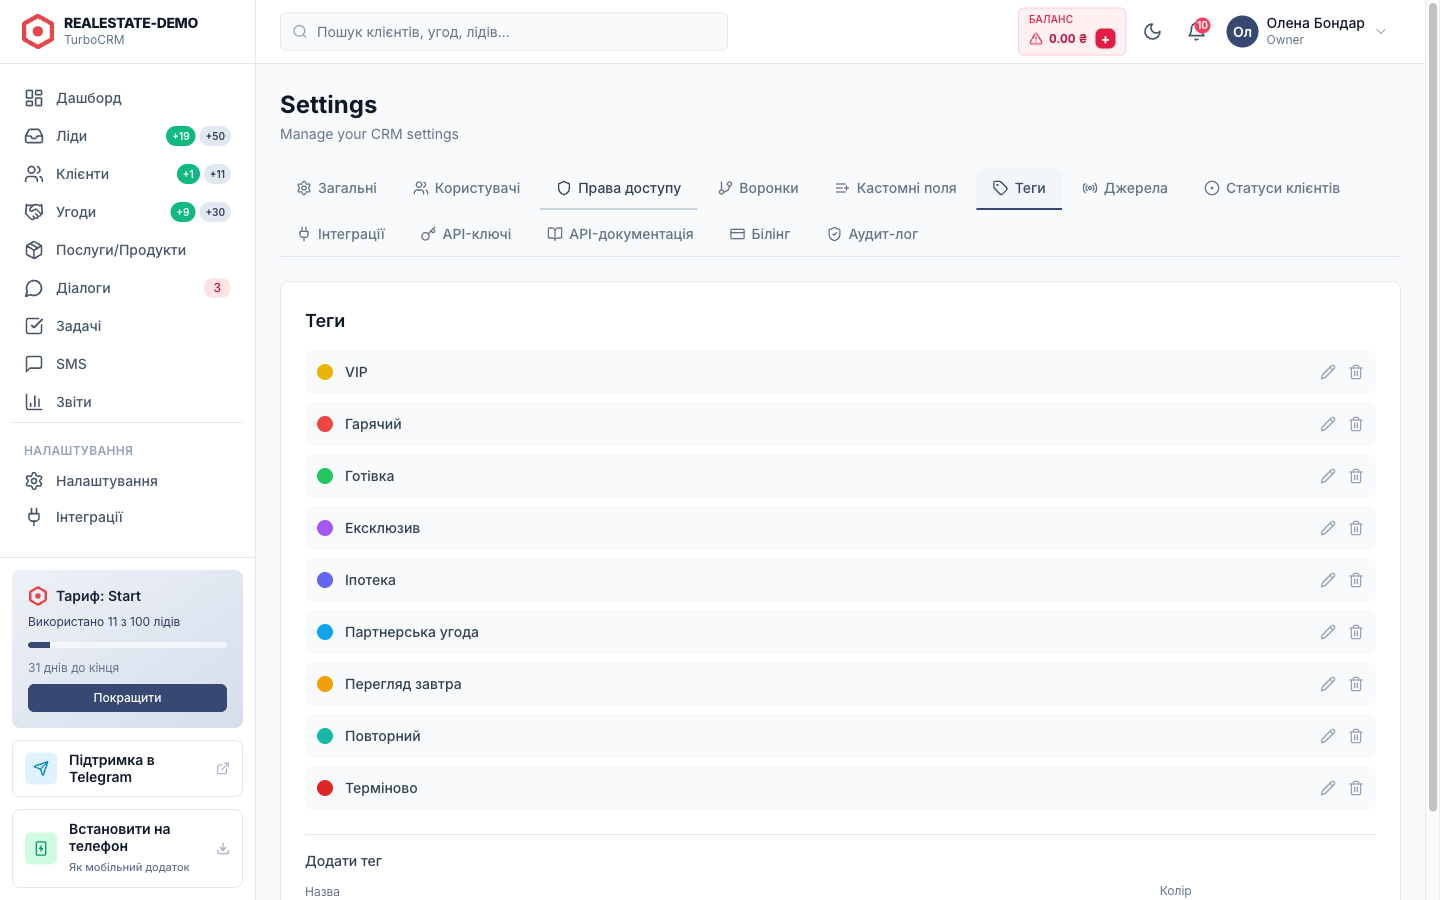This screenshot has height=900, width=1440.
Task: Delete the Терміново tag
Action: 1356,788
